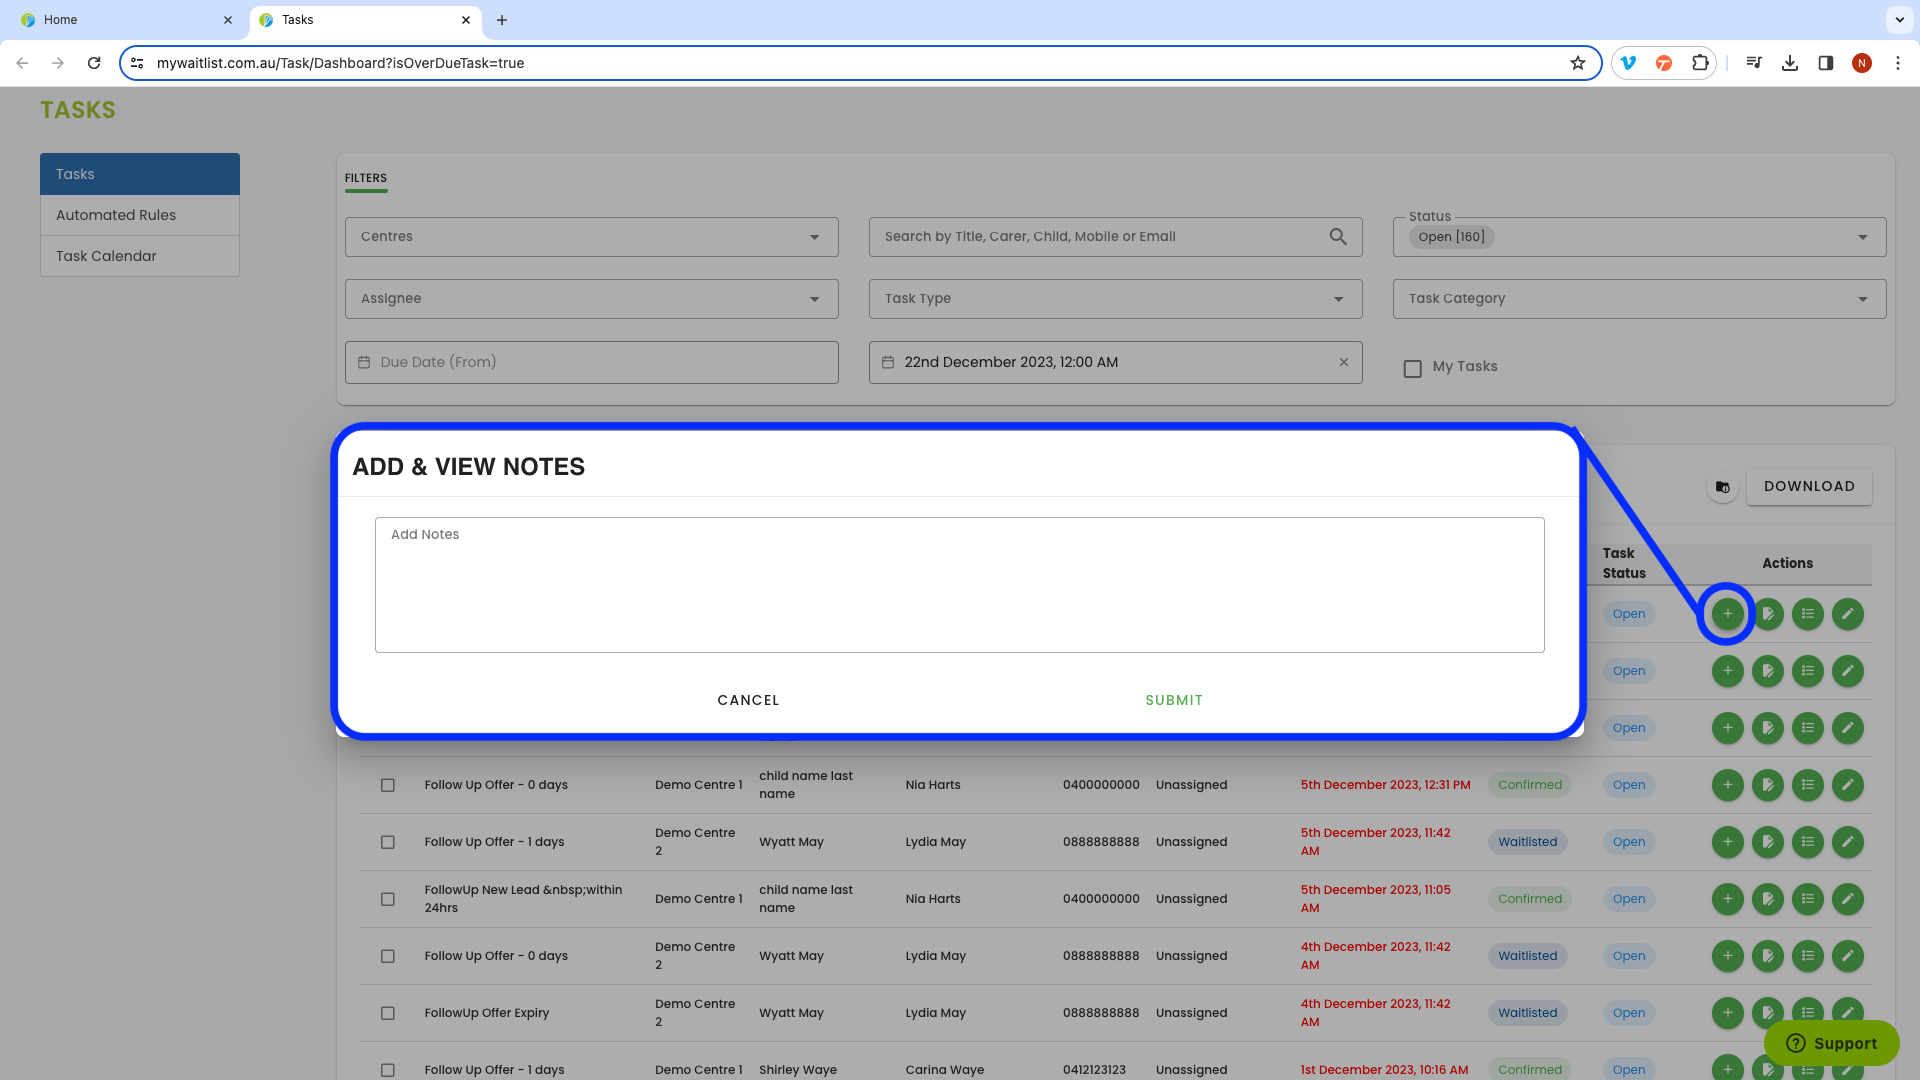Click the document tag icon on the first Open task
Image resolution: width=1920 pixels, height=1080 pixels.
pyautogui.click(x=1767, y=614)
